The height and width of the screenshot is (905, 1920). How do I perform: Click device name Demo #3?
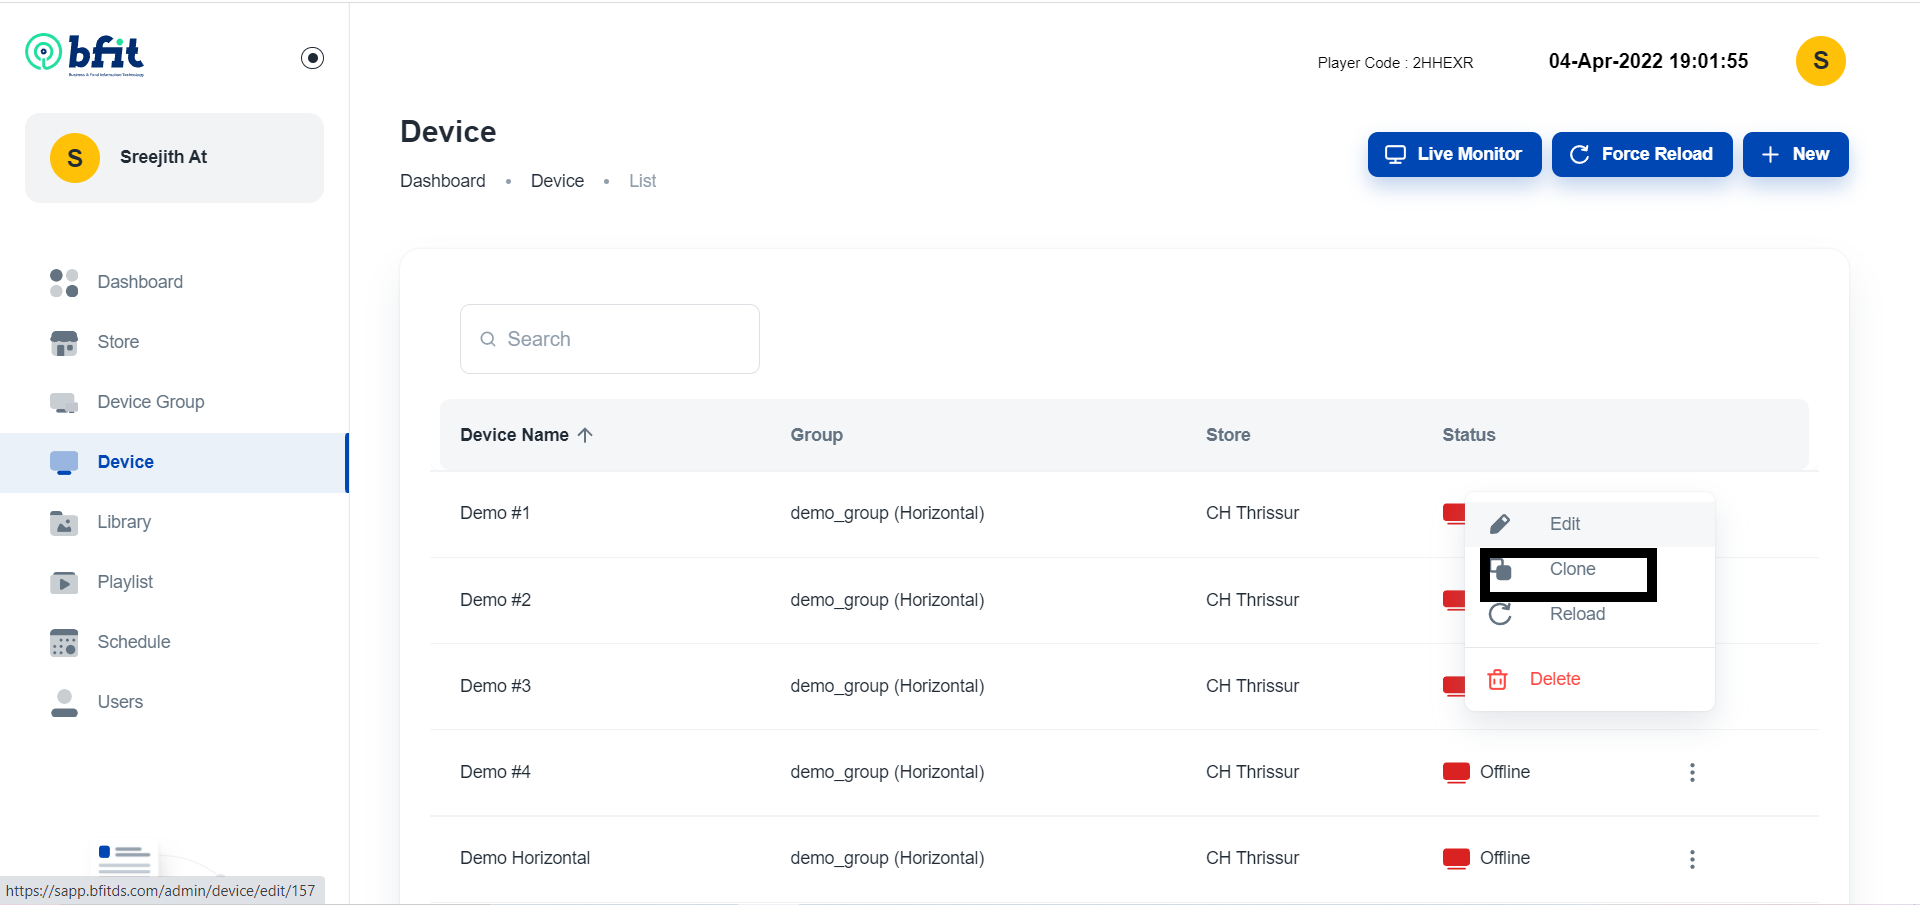(495, 686)
